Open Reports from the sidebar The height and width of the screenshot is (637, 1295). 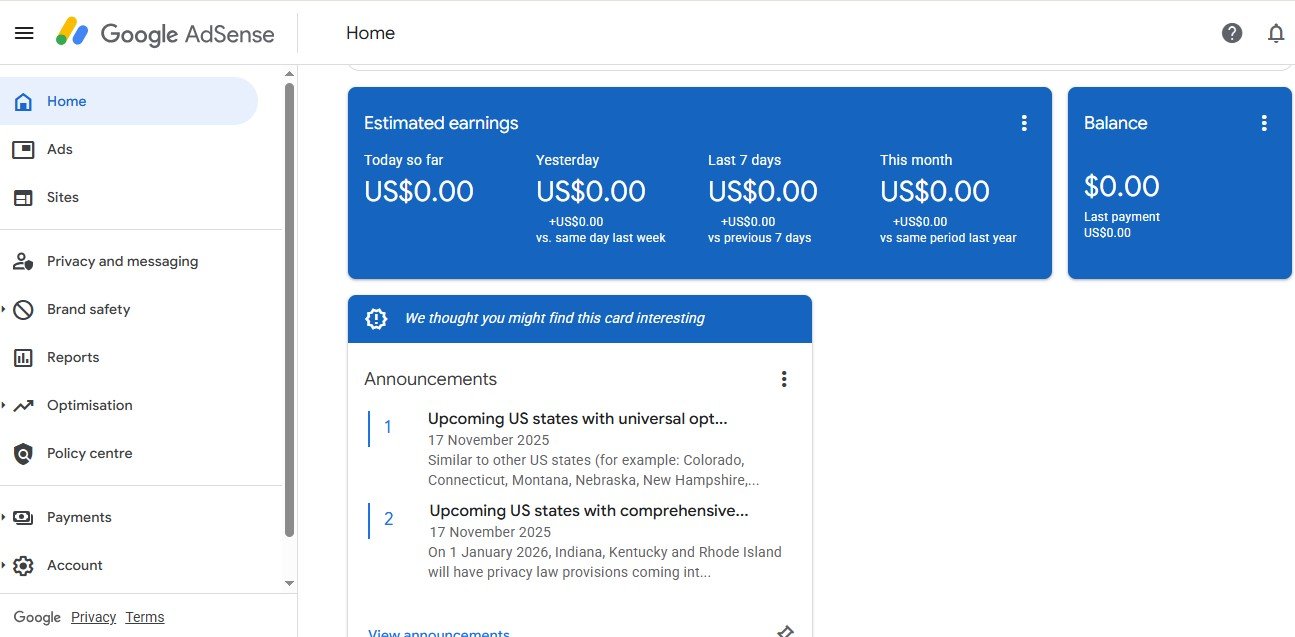tap(73, 357)
